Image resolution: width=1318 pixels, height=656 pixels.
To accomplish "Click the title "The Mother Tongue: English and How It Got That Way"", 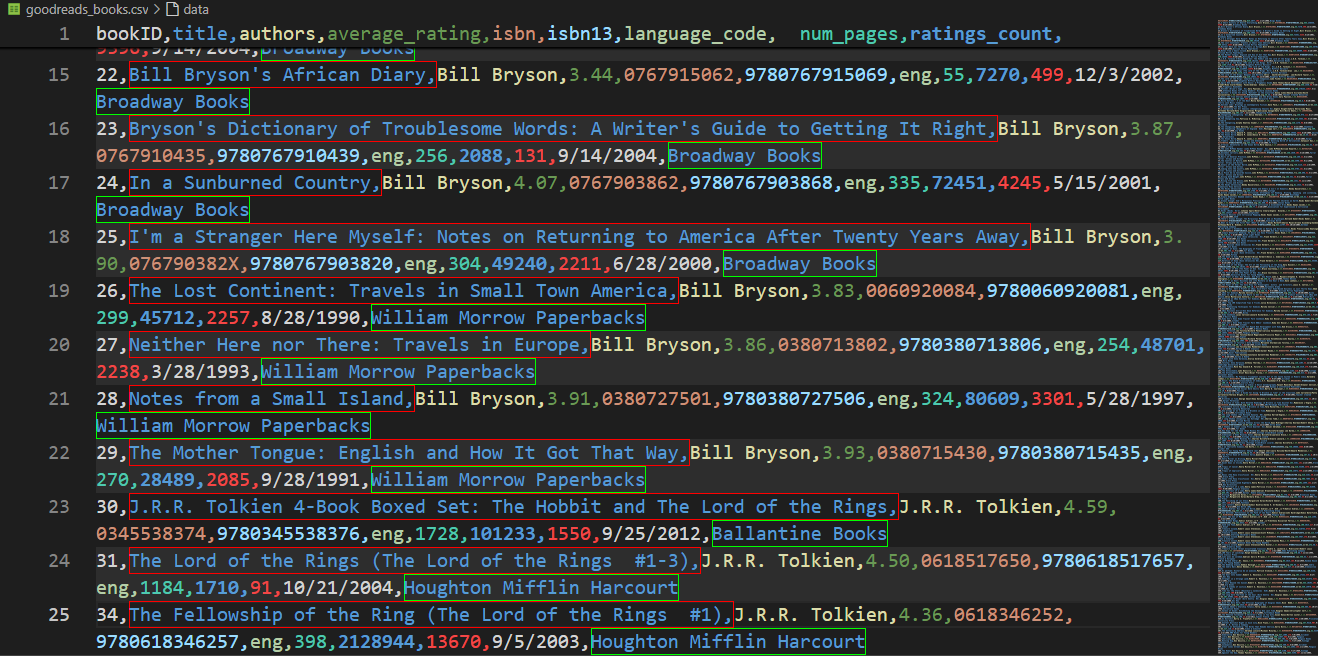I will coord(404,453).
